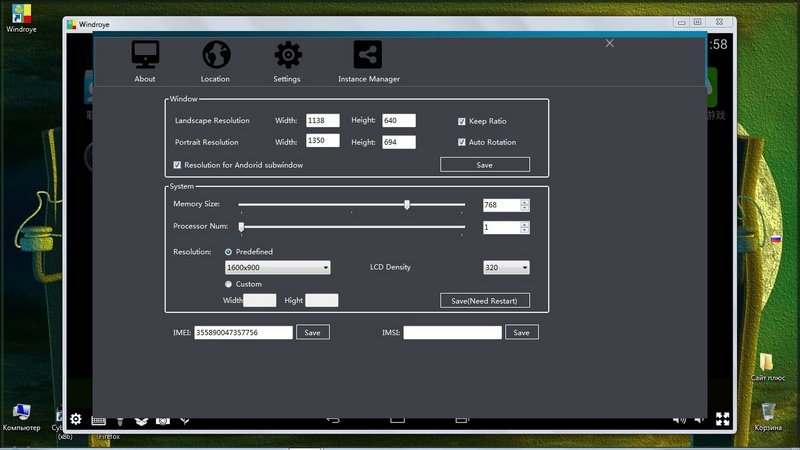Maximize the Windroye window
The width and height of the screenshot is (800, 450).
[x=697, y=22]
